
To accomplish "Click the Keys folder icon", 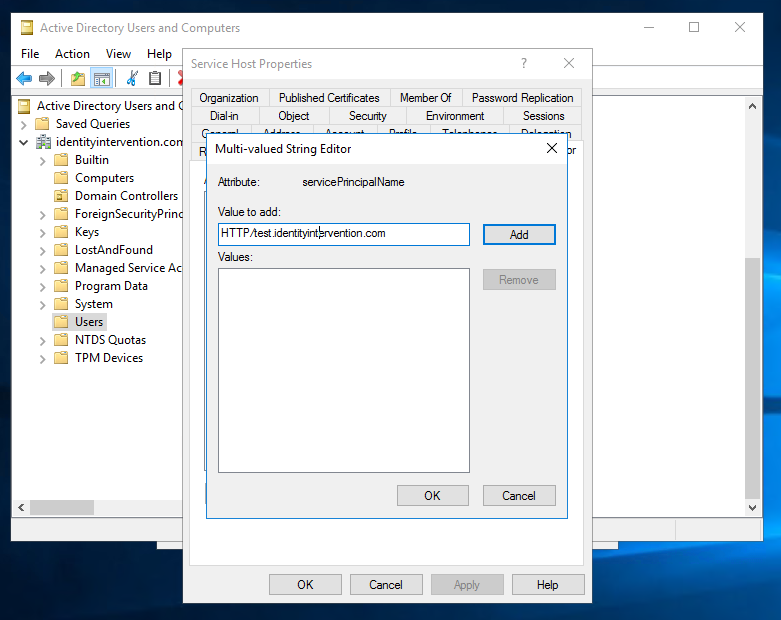I will (61, 232).
